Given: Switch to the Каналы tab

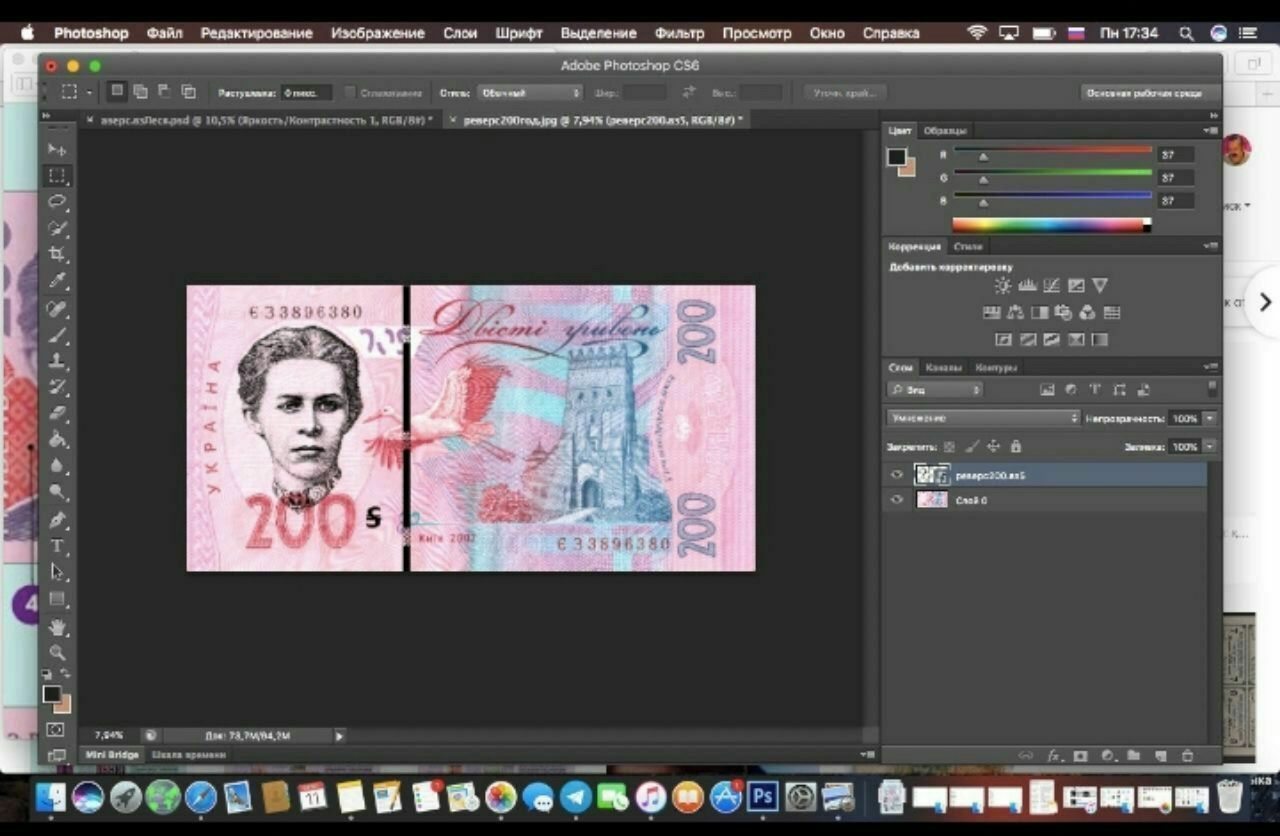Looking at the screenshot, I should click(943, 367).
